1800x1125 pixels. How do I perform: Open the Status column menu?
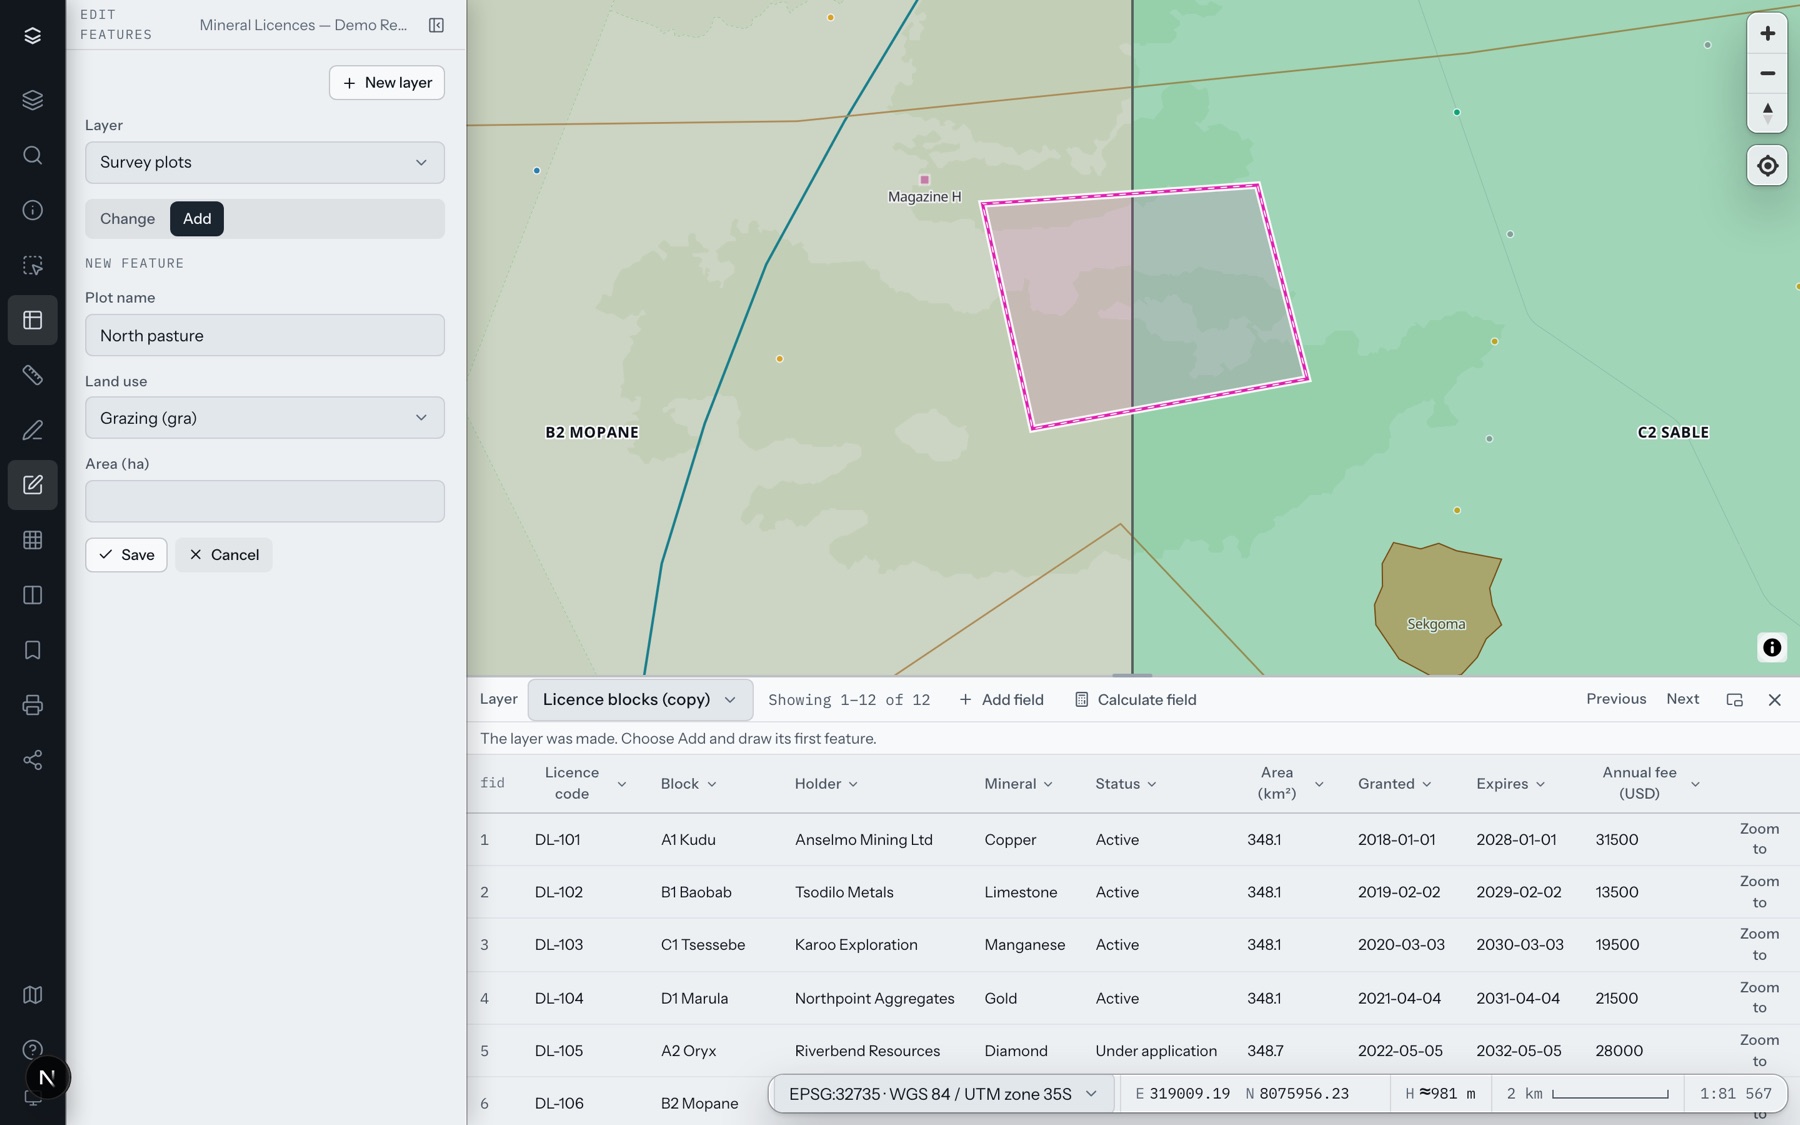tap(1151, 785)
